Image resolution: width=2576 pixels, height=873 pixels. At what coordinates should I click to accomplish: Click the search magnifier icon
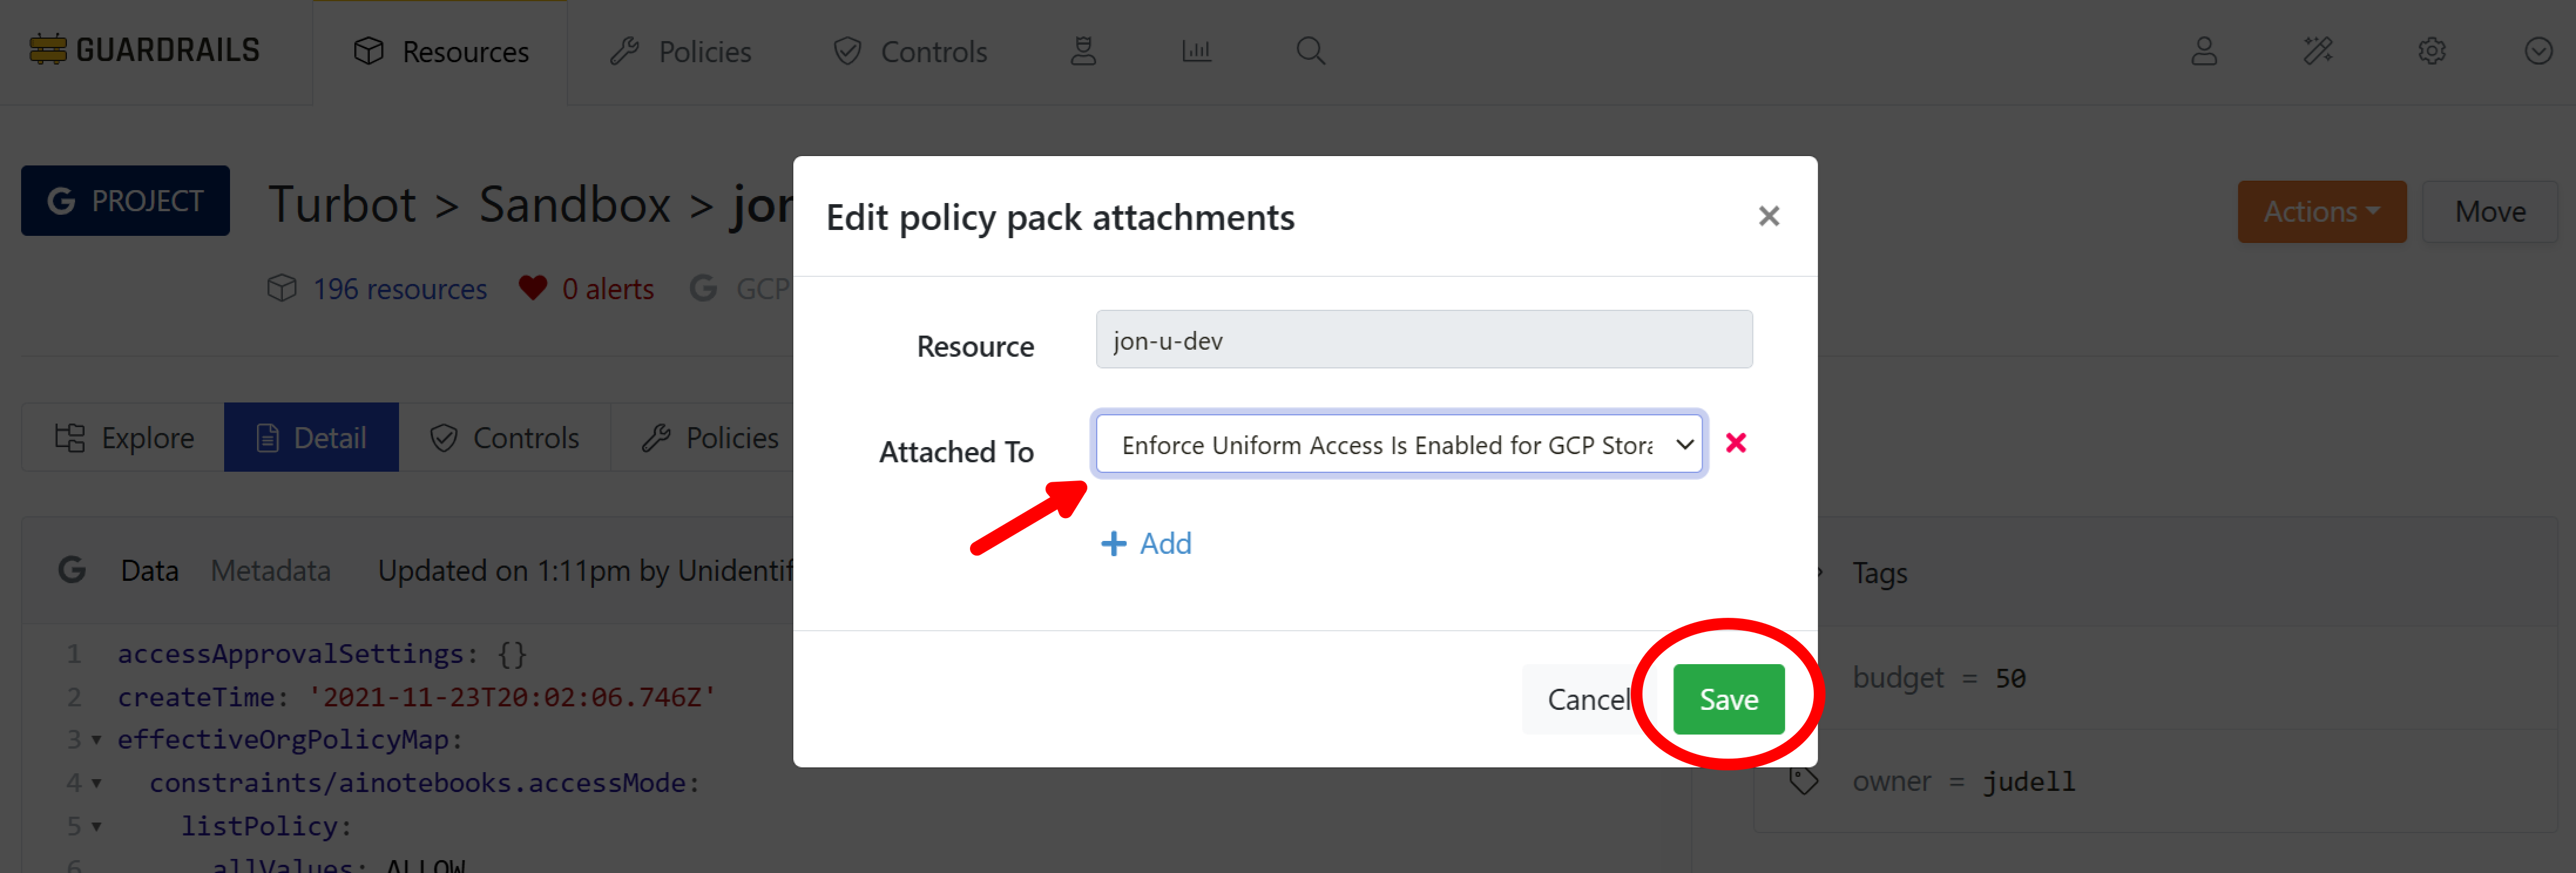(1310, 51)
